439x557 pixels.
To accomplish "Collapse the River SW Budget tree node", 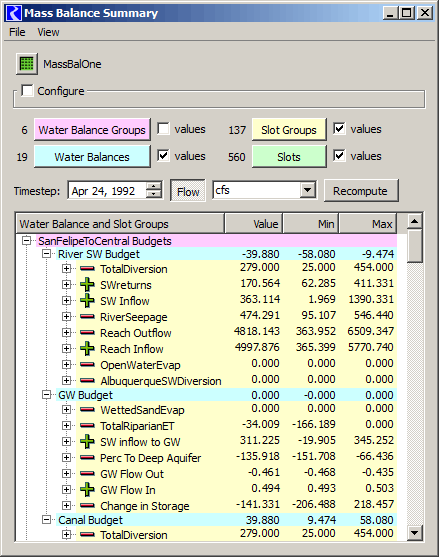I will pos(46,254).
